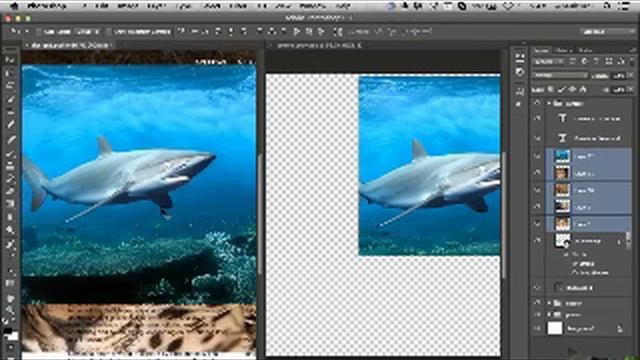Switch to the Paths panel tab

[x=585, y=50]
